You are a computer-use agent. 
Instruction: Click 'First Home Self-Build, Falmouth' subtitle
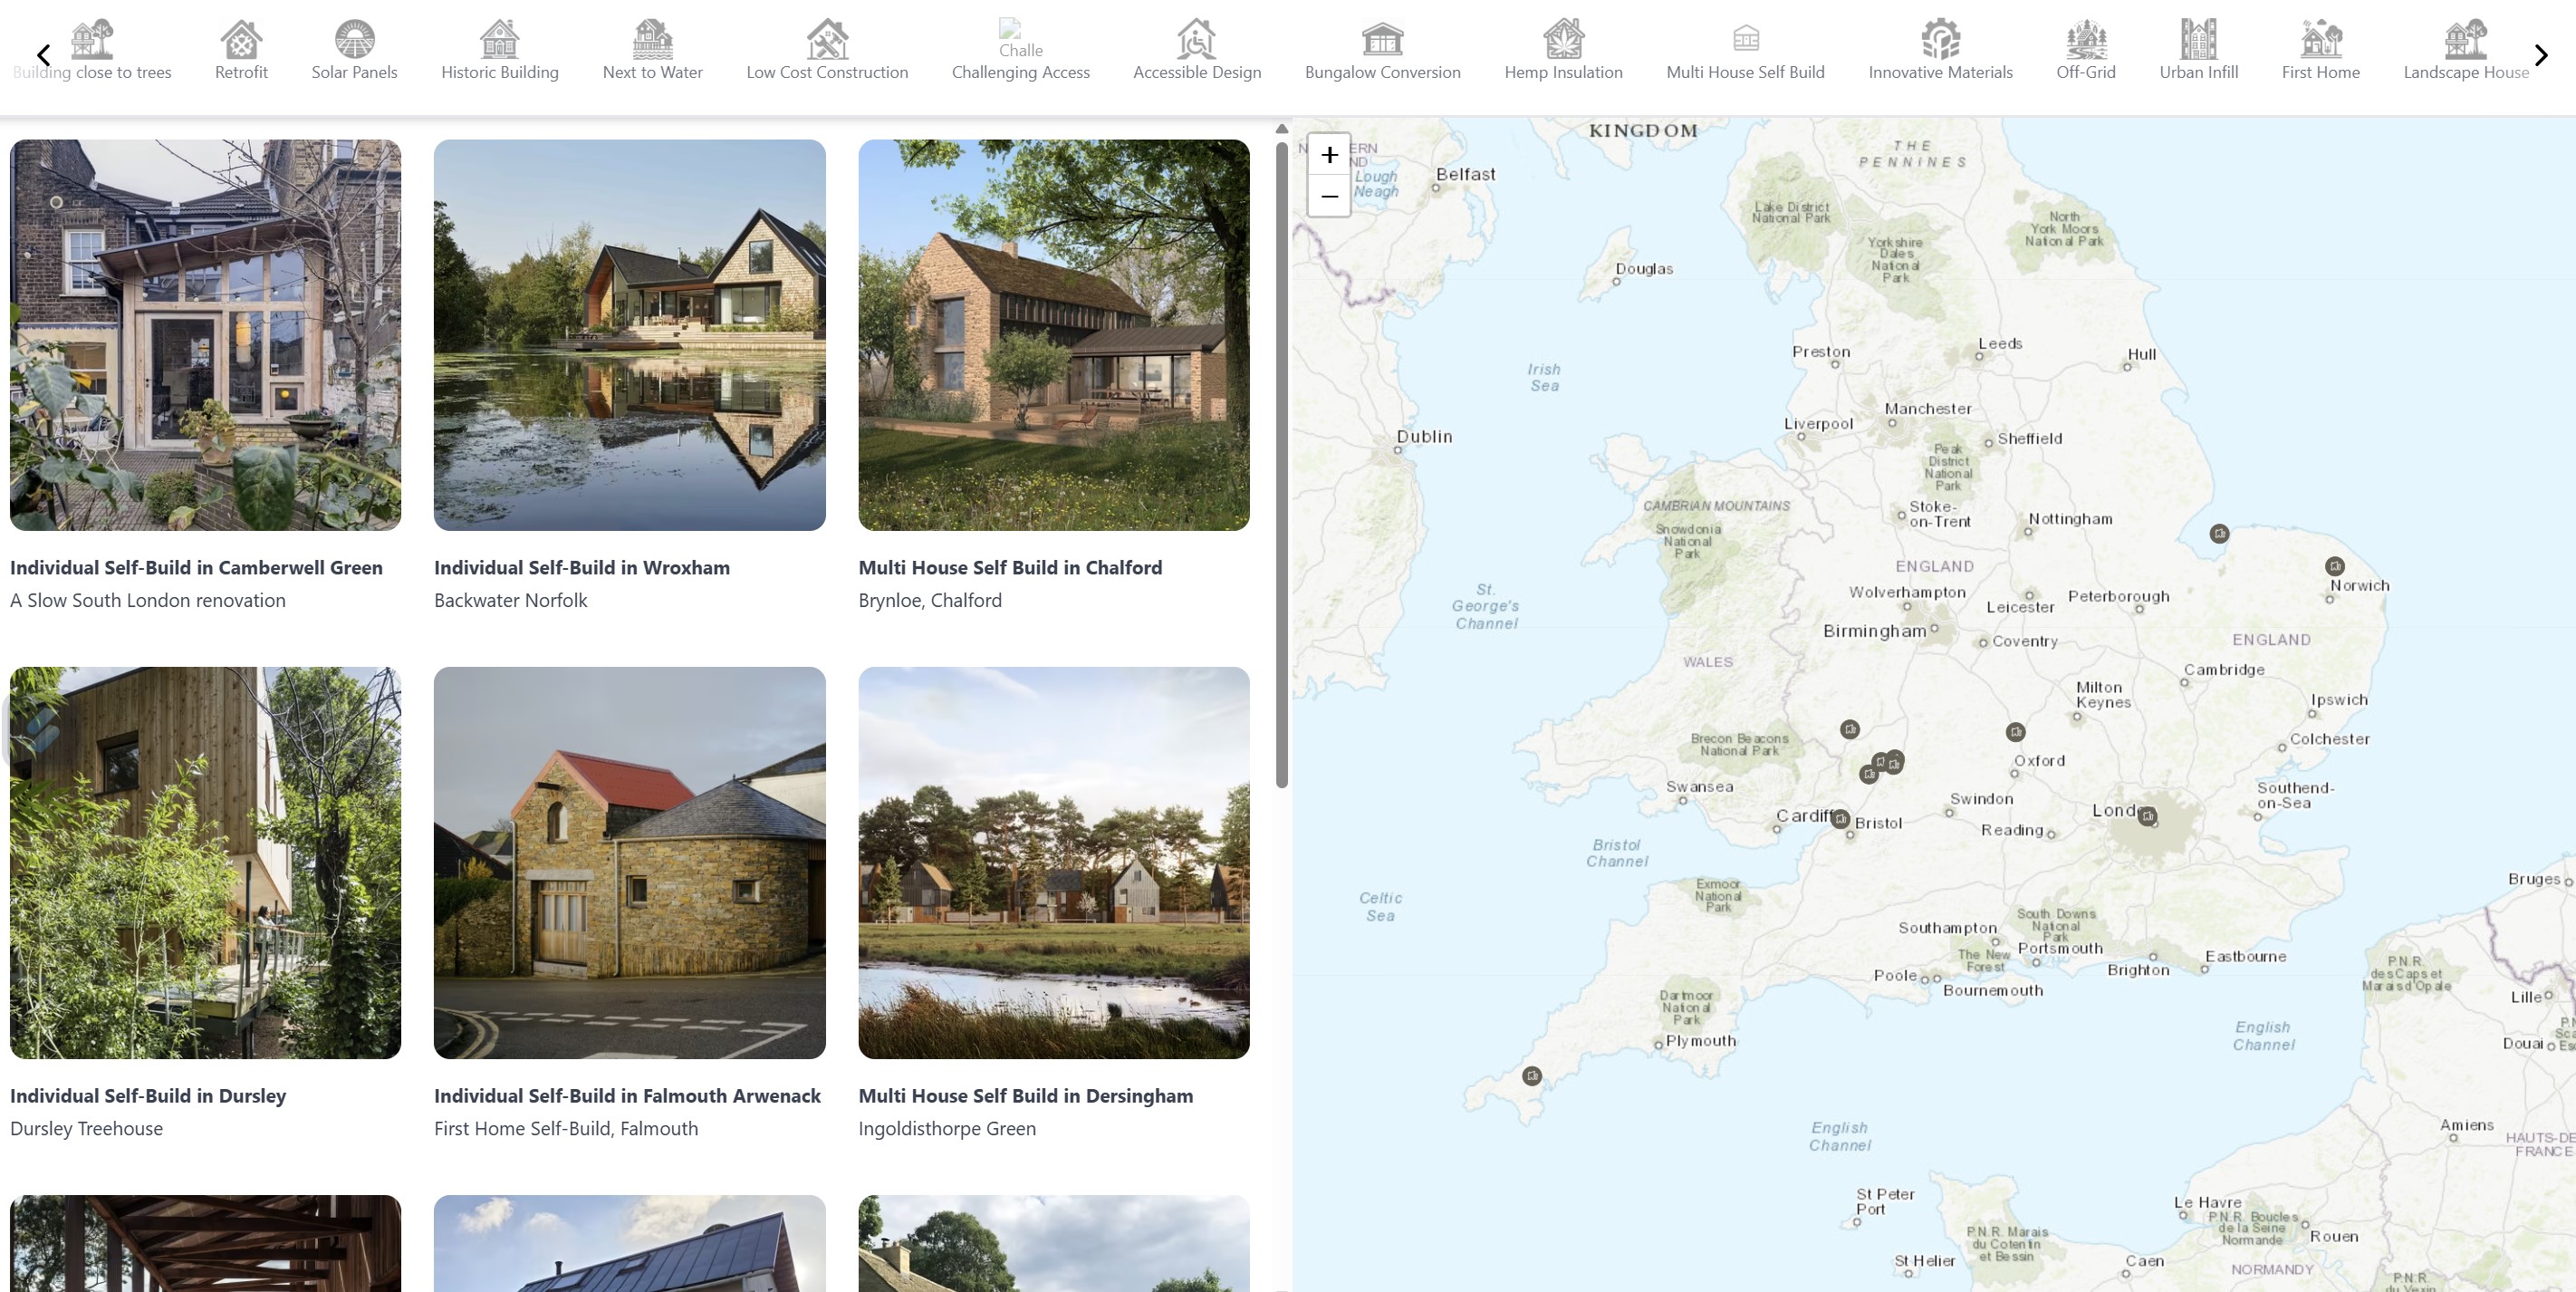566,1128
